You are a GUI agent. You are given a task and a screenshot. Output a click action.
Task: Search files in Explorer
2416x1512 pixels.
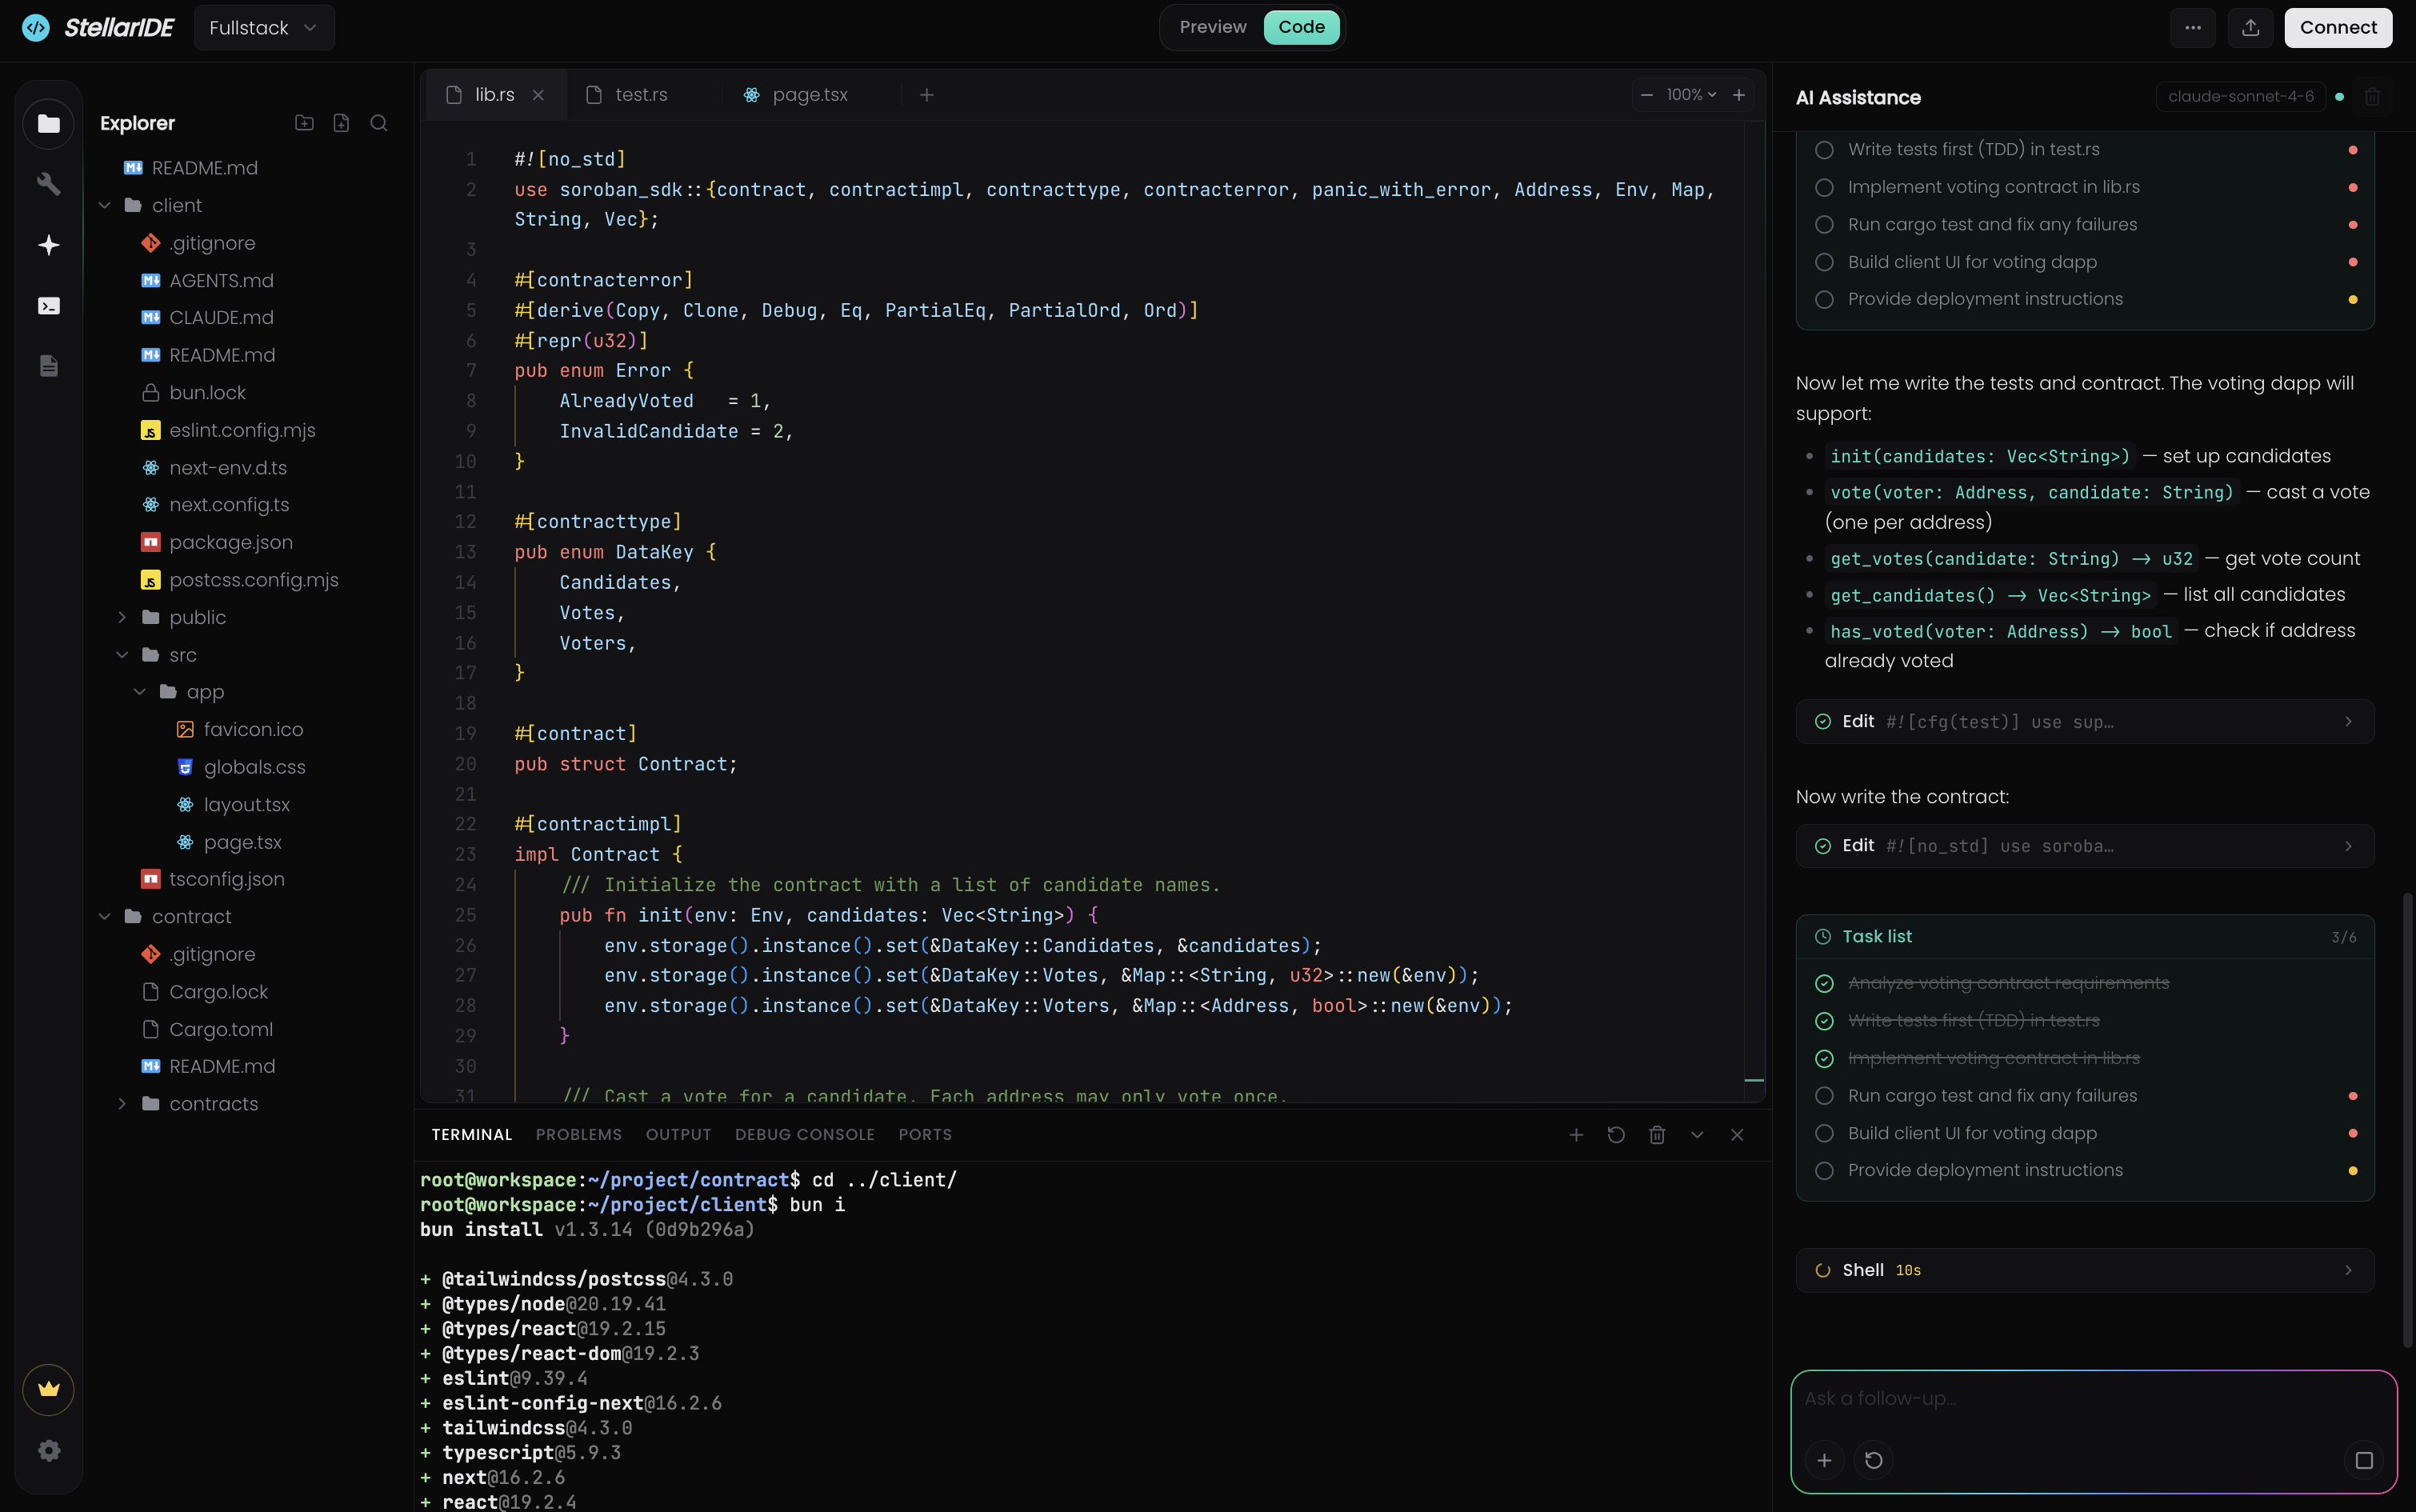(378, 123)
